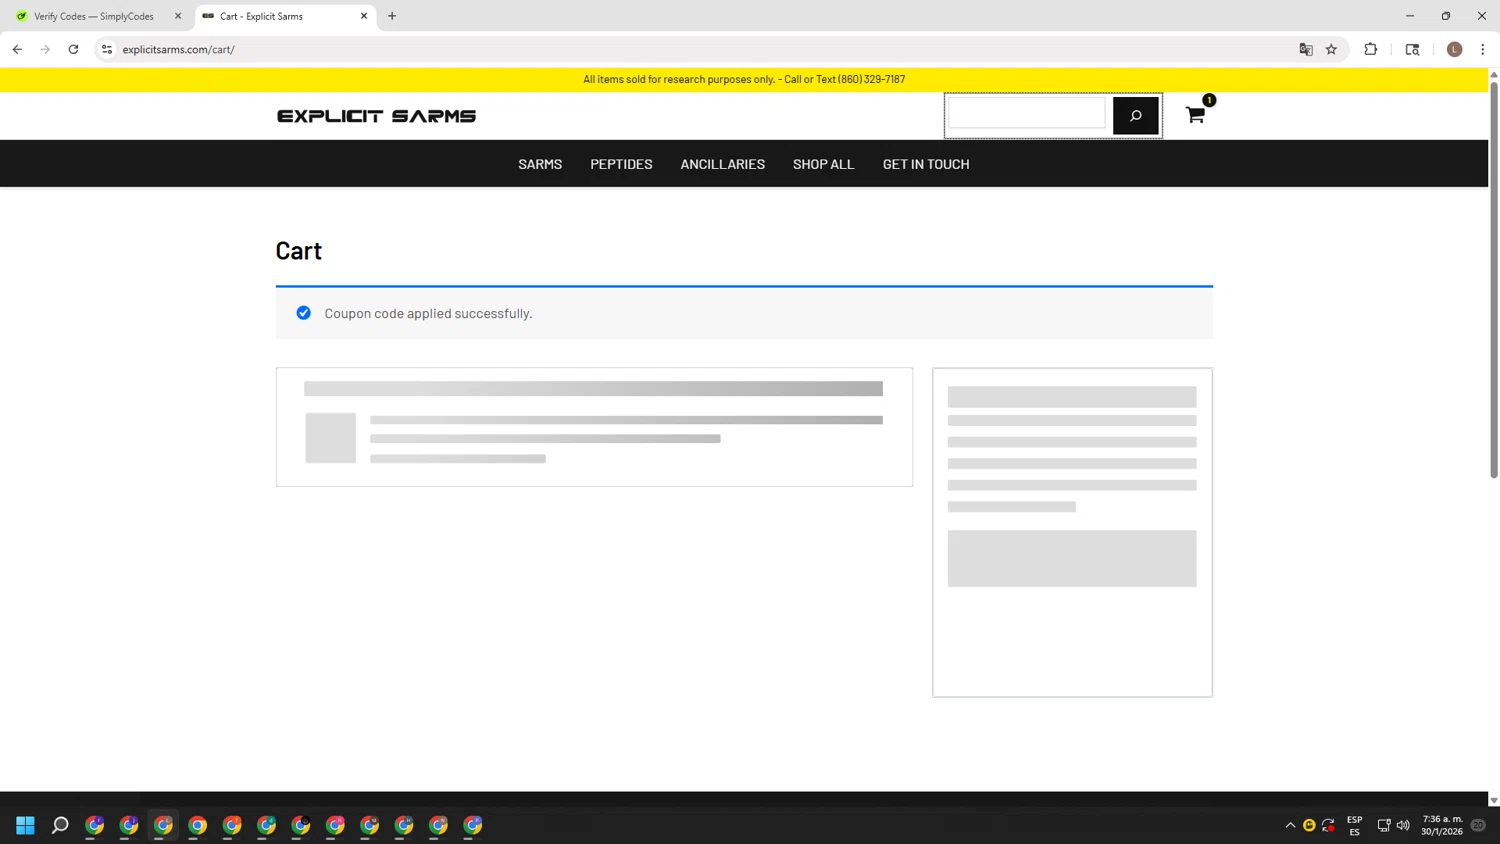Screen dimensions: 1500x844
Task: Switch to the Verify Codes — SimplyCodes tab
Action: point(94,16)
